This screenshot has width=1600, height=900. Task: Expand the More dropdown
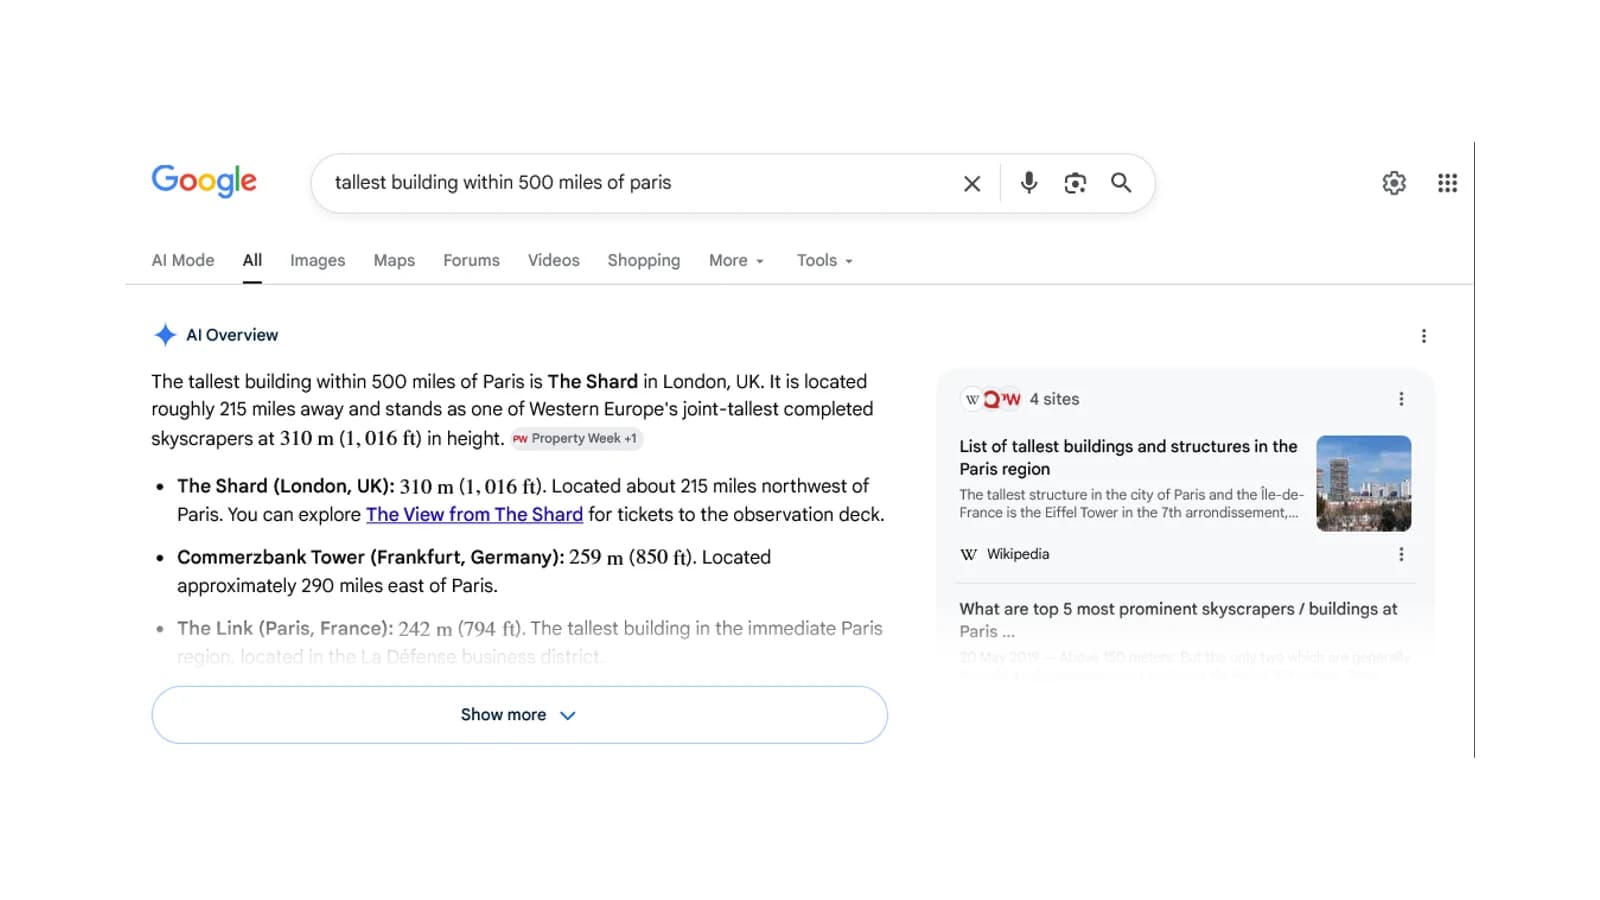click(737, 260)
